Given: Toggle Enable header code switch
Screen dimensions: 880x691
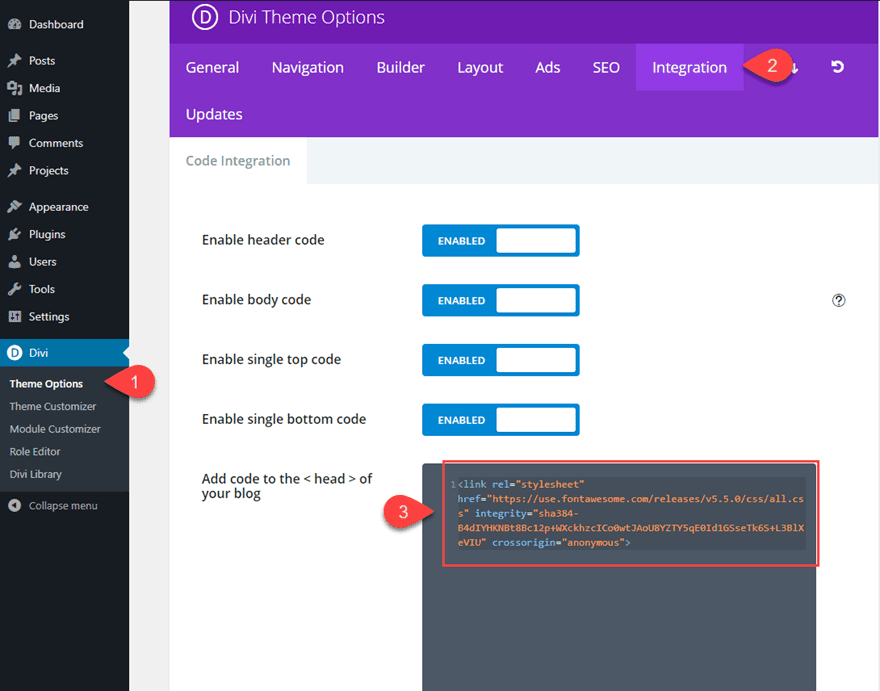Looking at the screenshot, I should [x=501, y=241].
